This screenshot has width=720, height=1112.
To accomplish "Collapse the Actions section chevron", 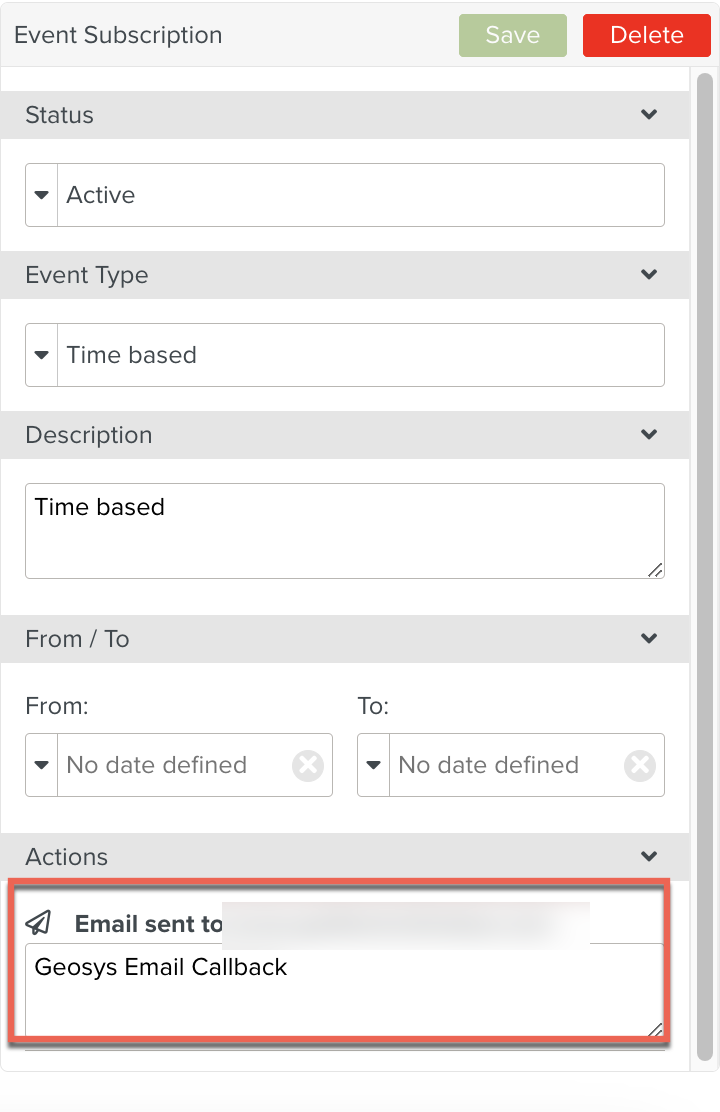I will tap(649, 857).
